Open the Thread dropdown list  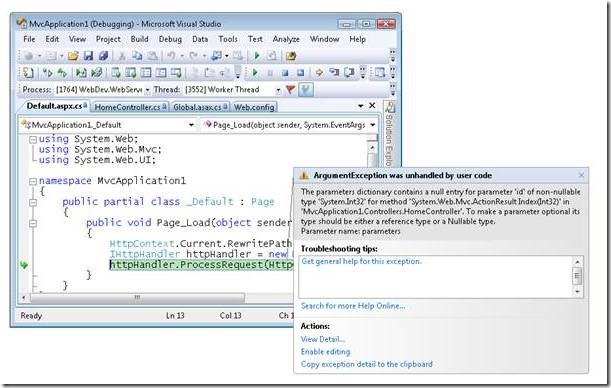pos(278,90)
